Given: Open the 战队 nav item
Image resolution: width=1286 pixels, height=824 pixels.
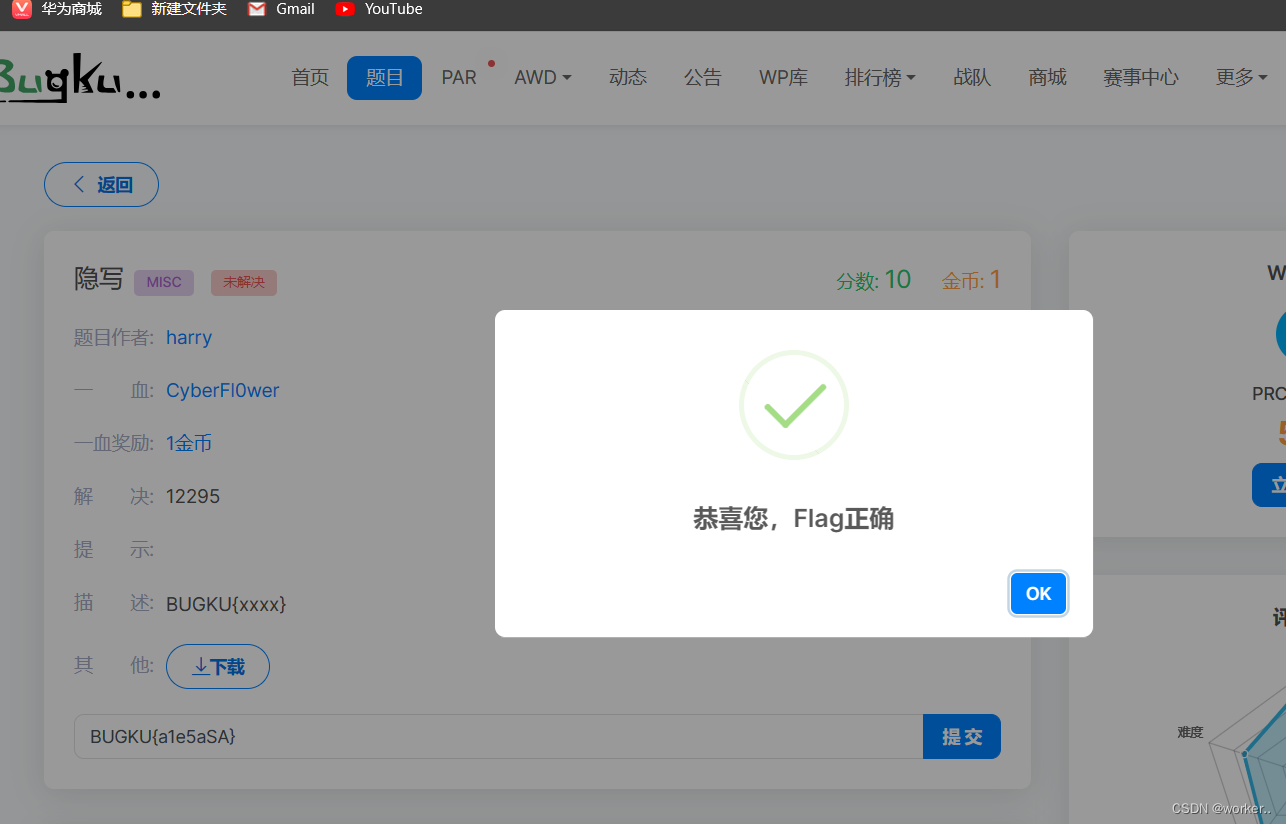Looking at the screenshot, I should pos(972,78).
